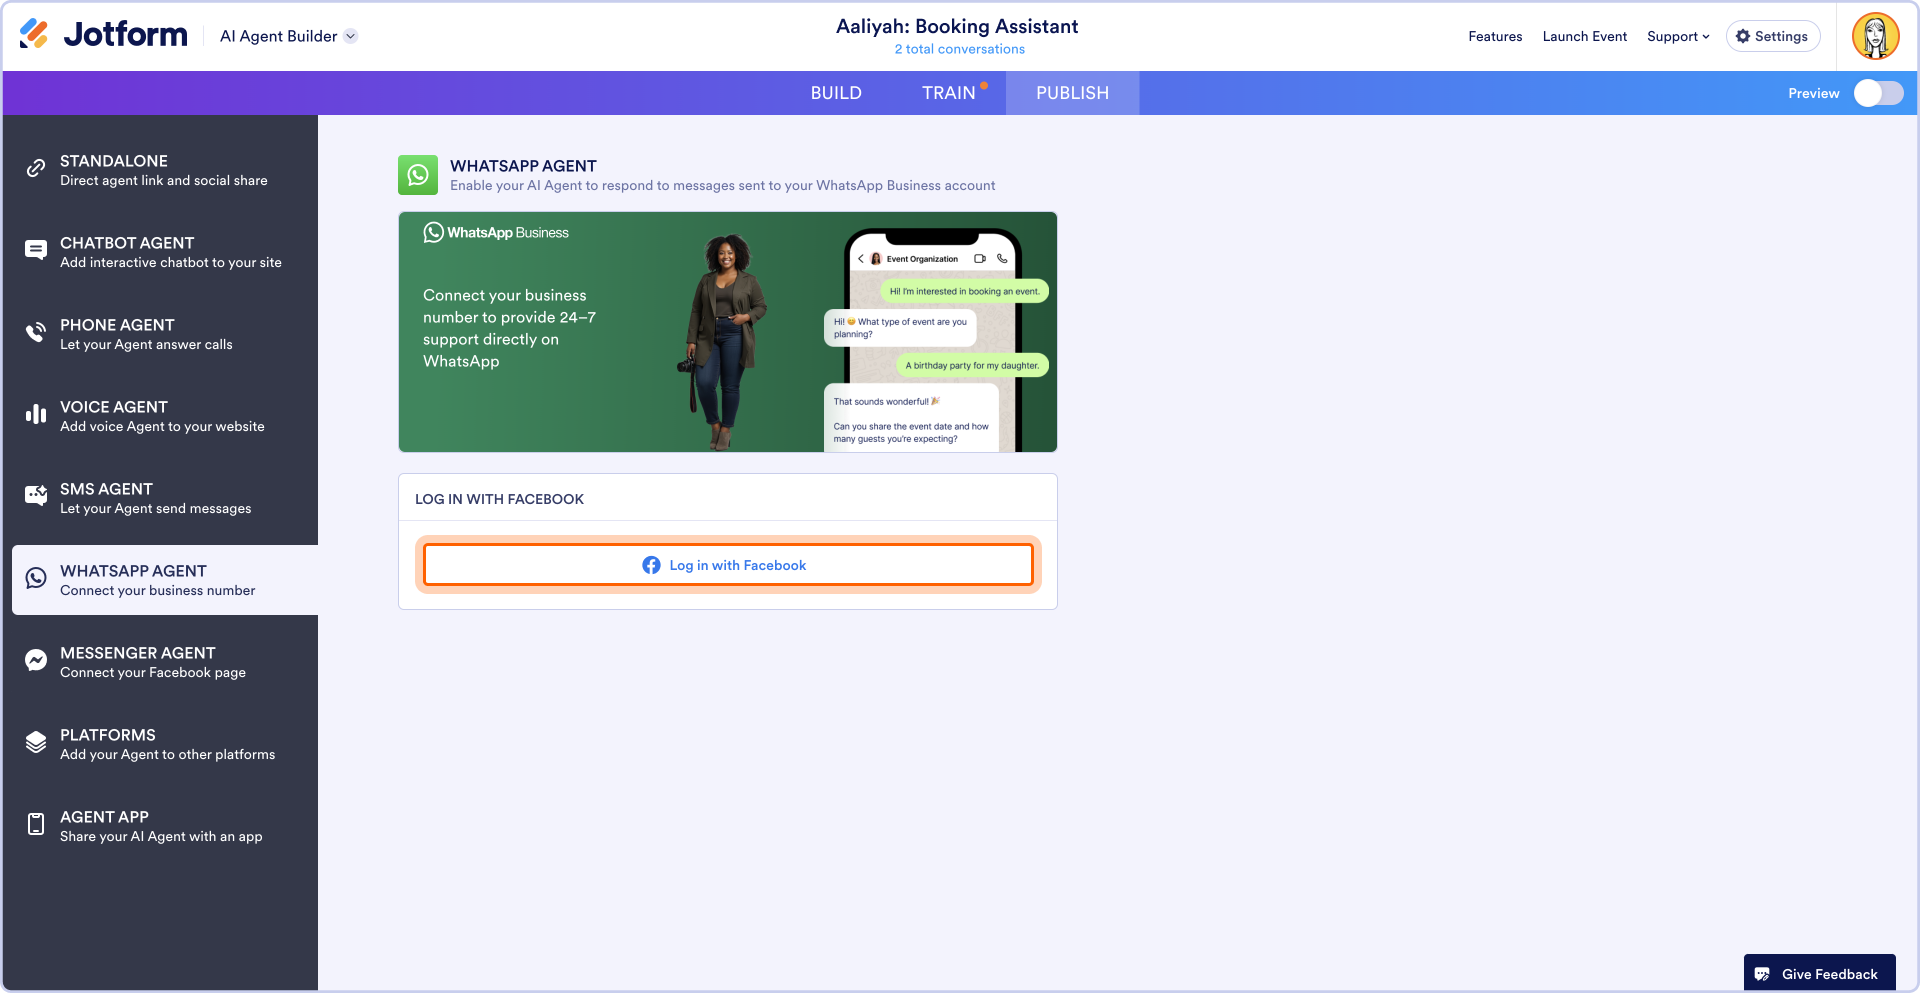Open SMS Agent sidebar item

(x=164, y=498)
